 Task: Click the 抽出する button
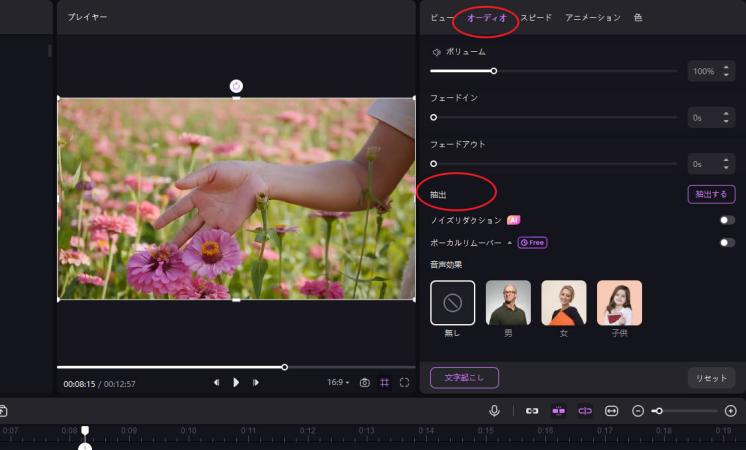point(711,194)
